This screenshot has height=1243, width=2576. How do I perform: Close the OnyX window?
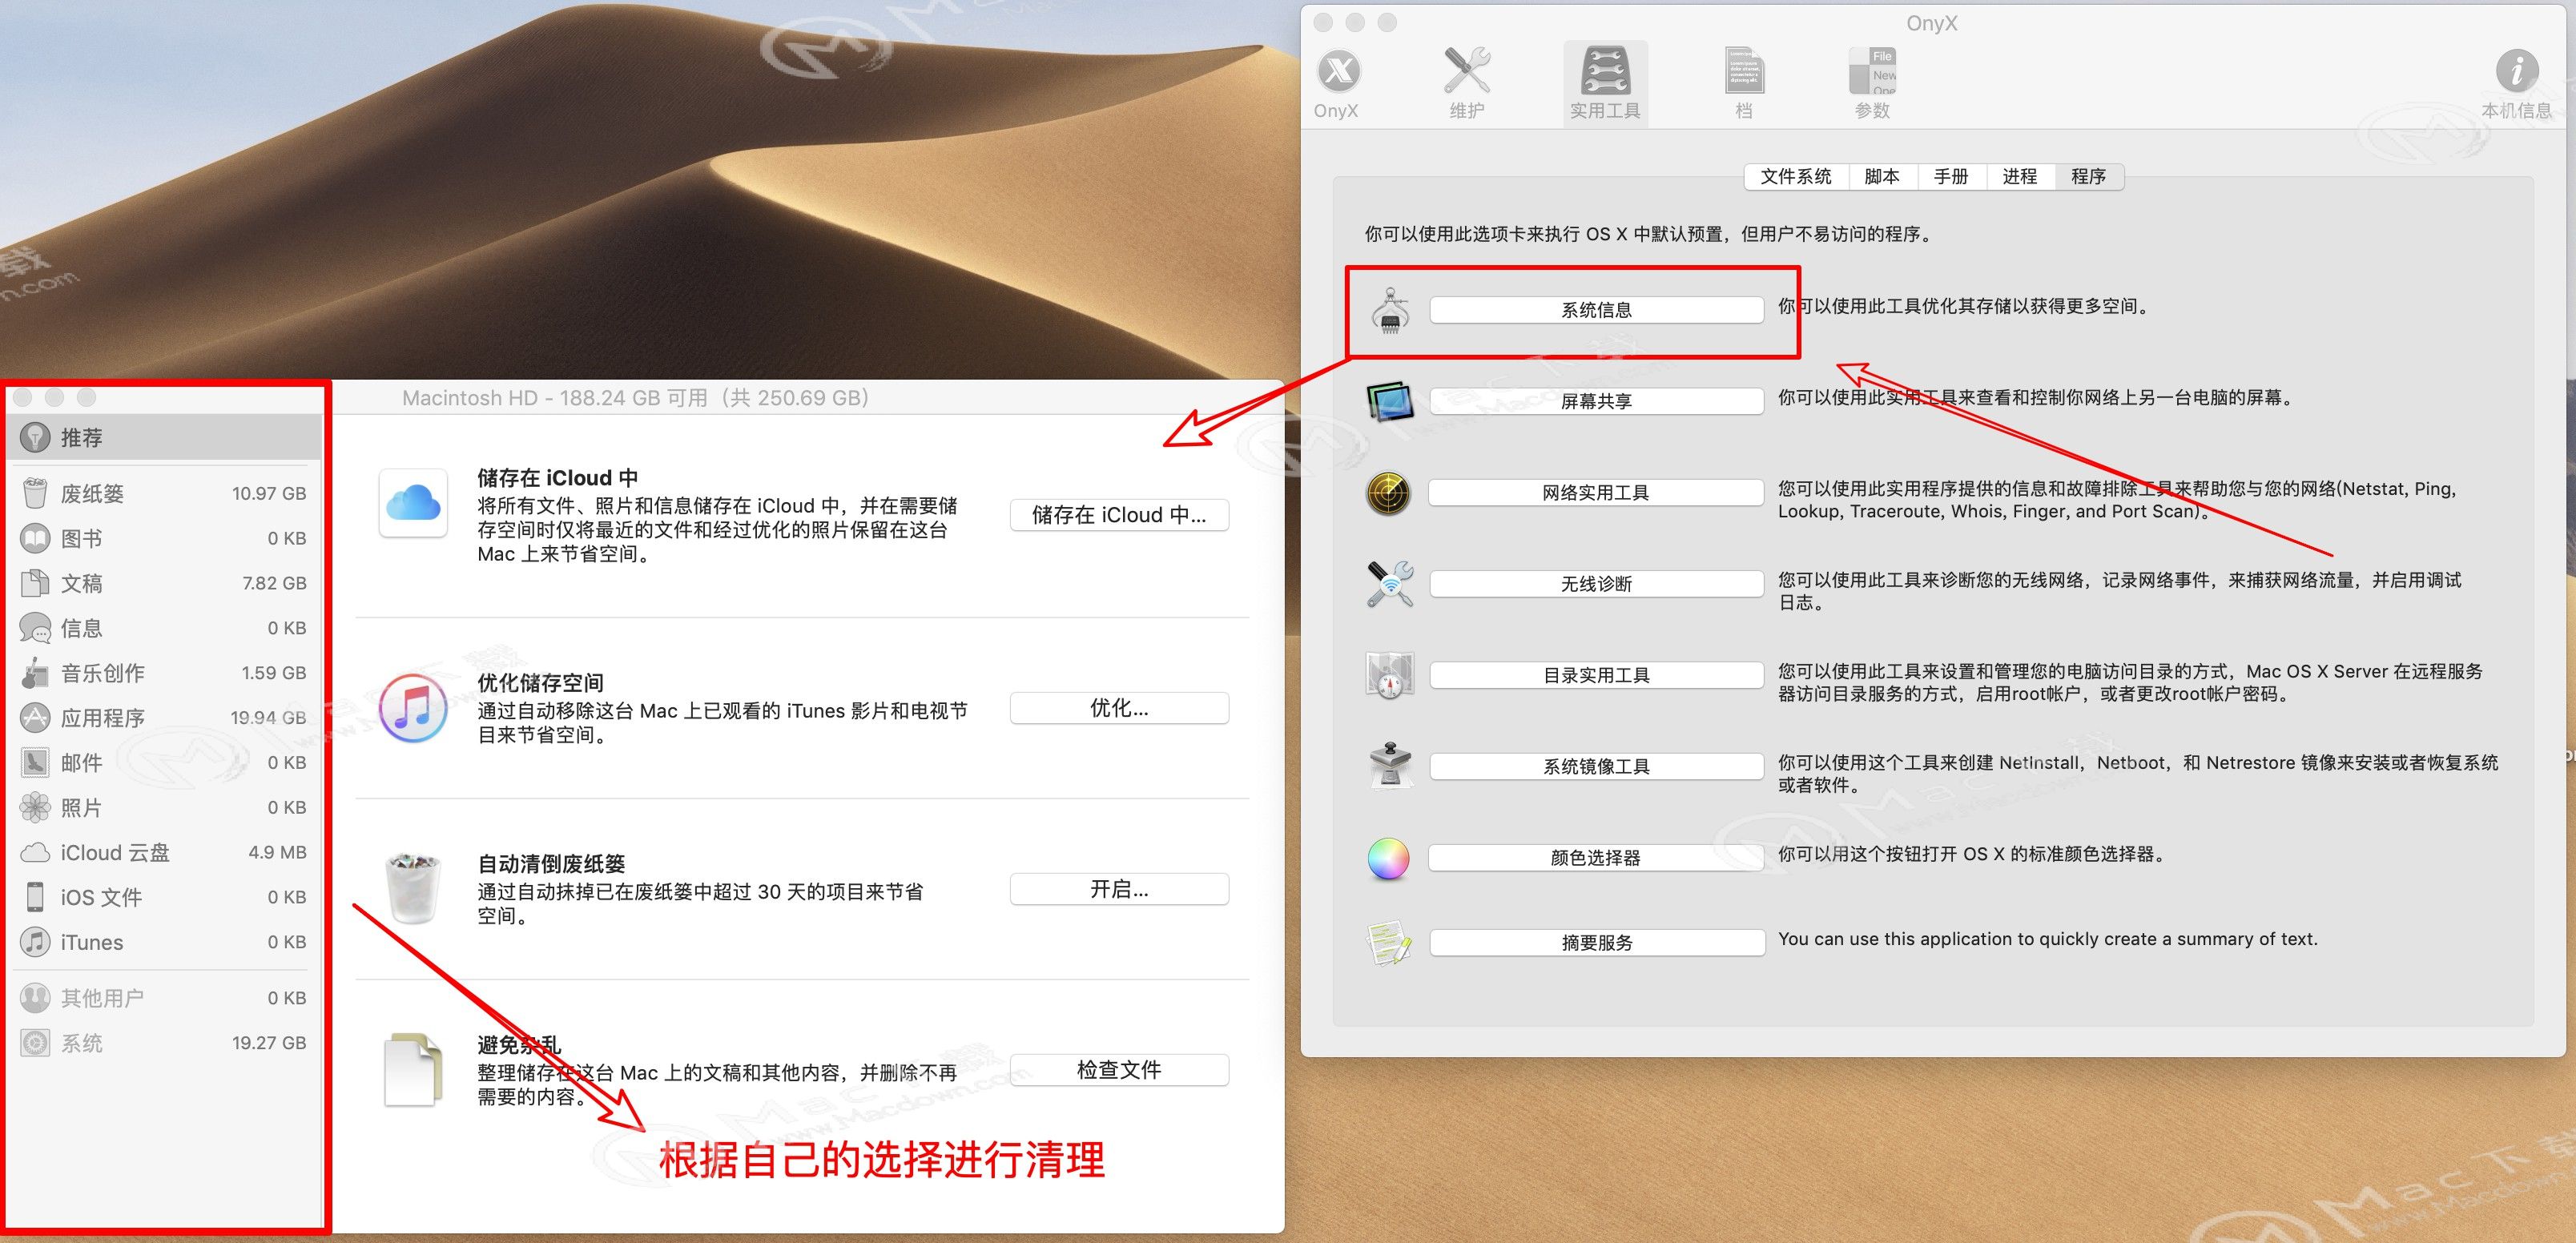coord(1323,22)
